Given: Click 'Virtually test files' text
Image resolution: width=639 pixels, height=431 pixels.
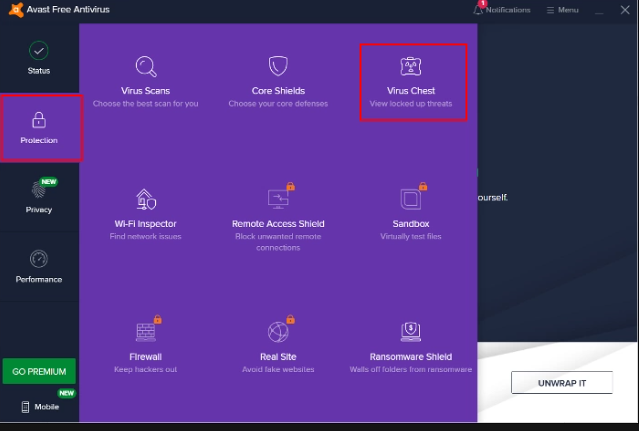Looking at the screenshot, I should click(411, 237).
